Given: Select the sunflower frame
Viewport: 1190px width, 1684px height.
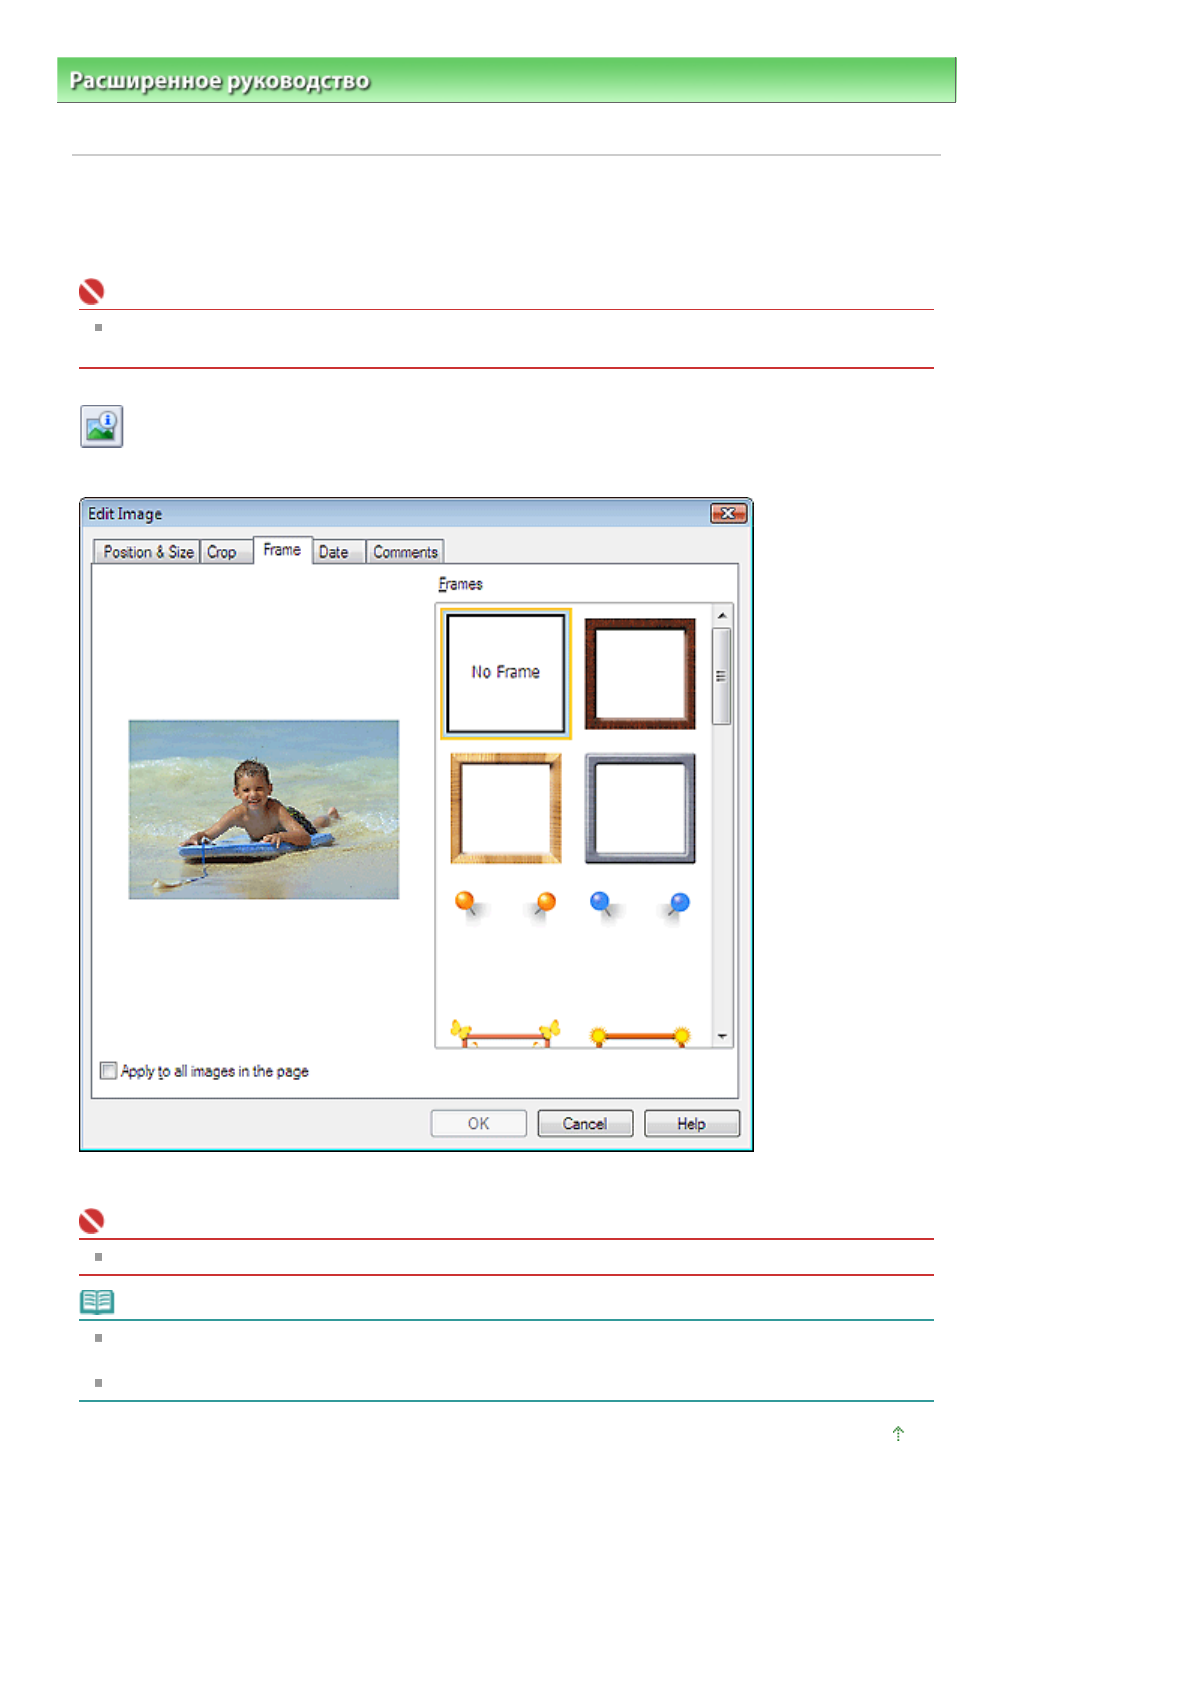Looking at the screenshot, I should pyautogui.click(x=640, y=1035).
